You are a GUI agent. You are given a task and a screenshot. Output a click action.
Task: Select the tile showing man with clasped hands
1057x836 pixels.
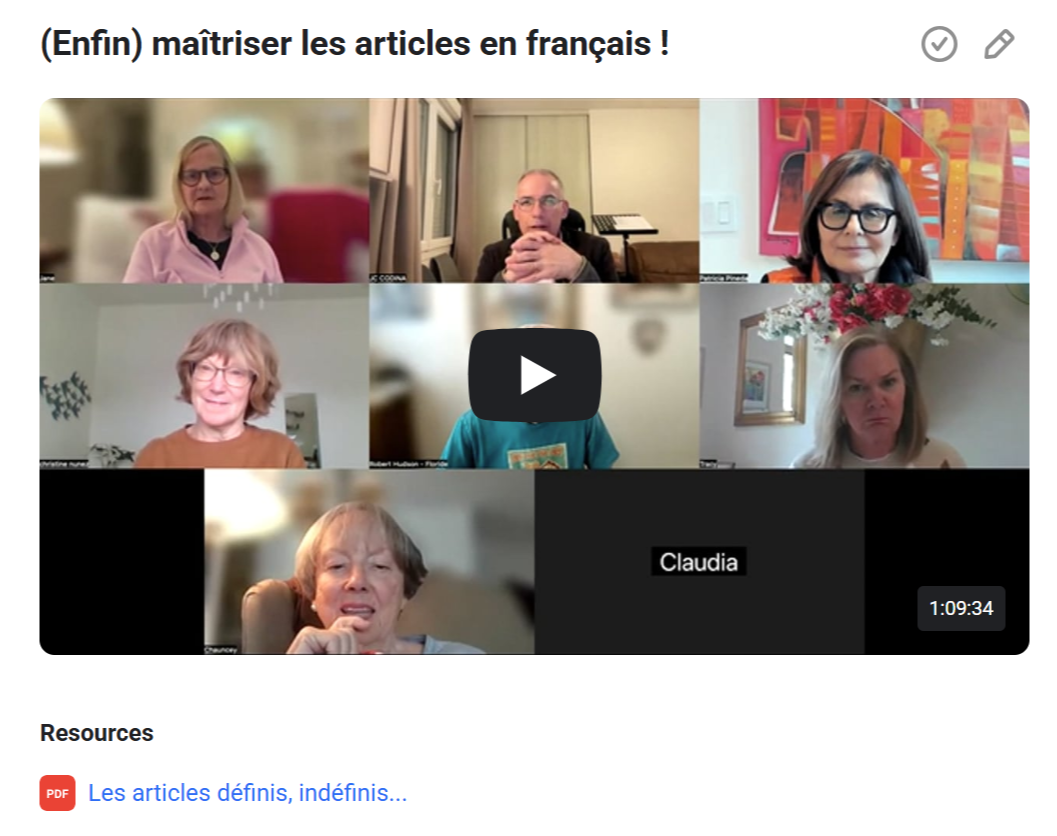[x=534, y=191]
